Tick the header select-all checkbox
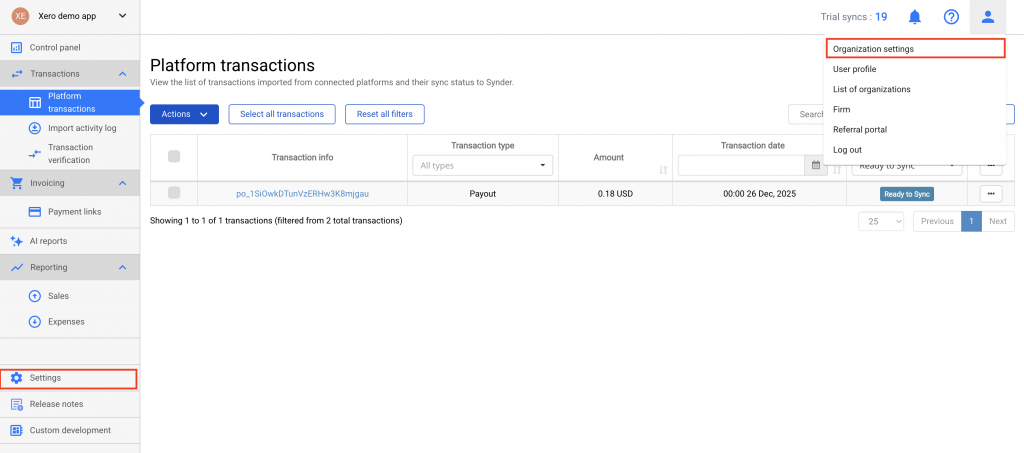Viewport: 1024px width, 453px height. click(174, 156)
